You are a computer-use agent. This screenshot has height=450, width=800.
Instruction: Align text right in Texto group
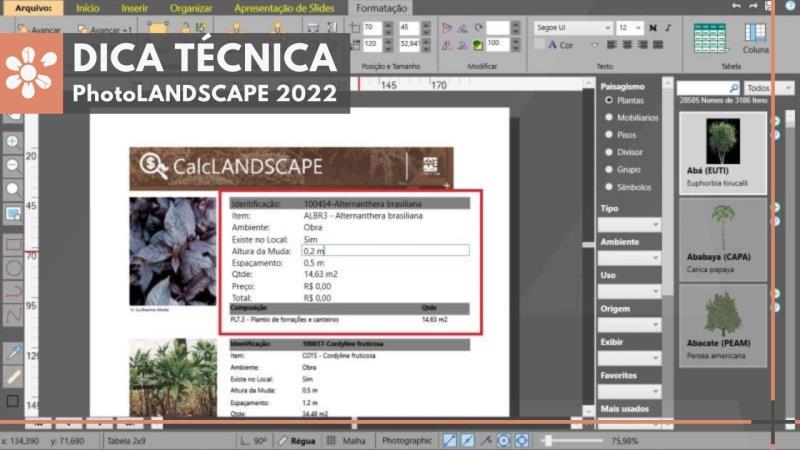pos(642,45)
